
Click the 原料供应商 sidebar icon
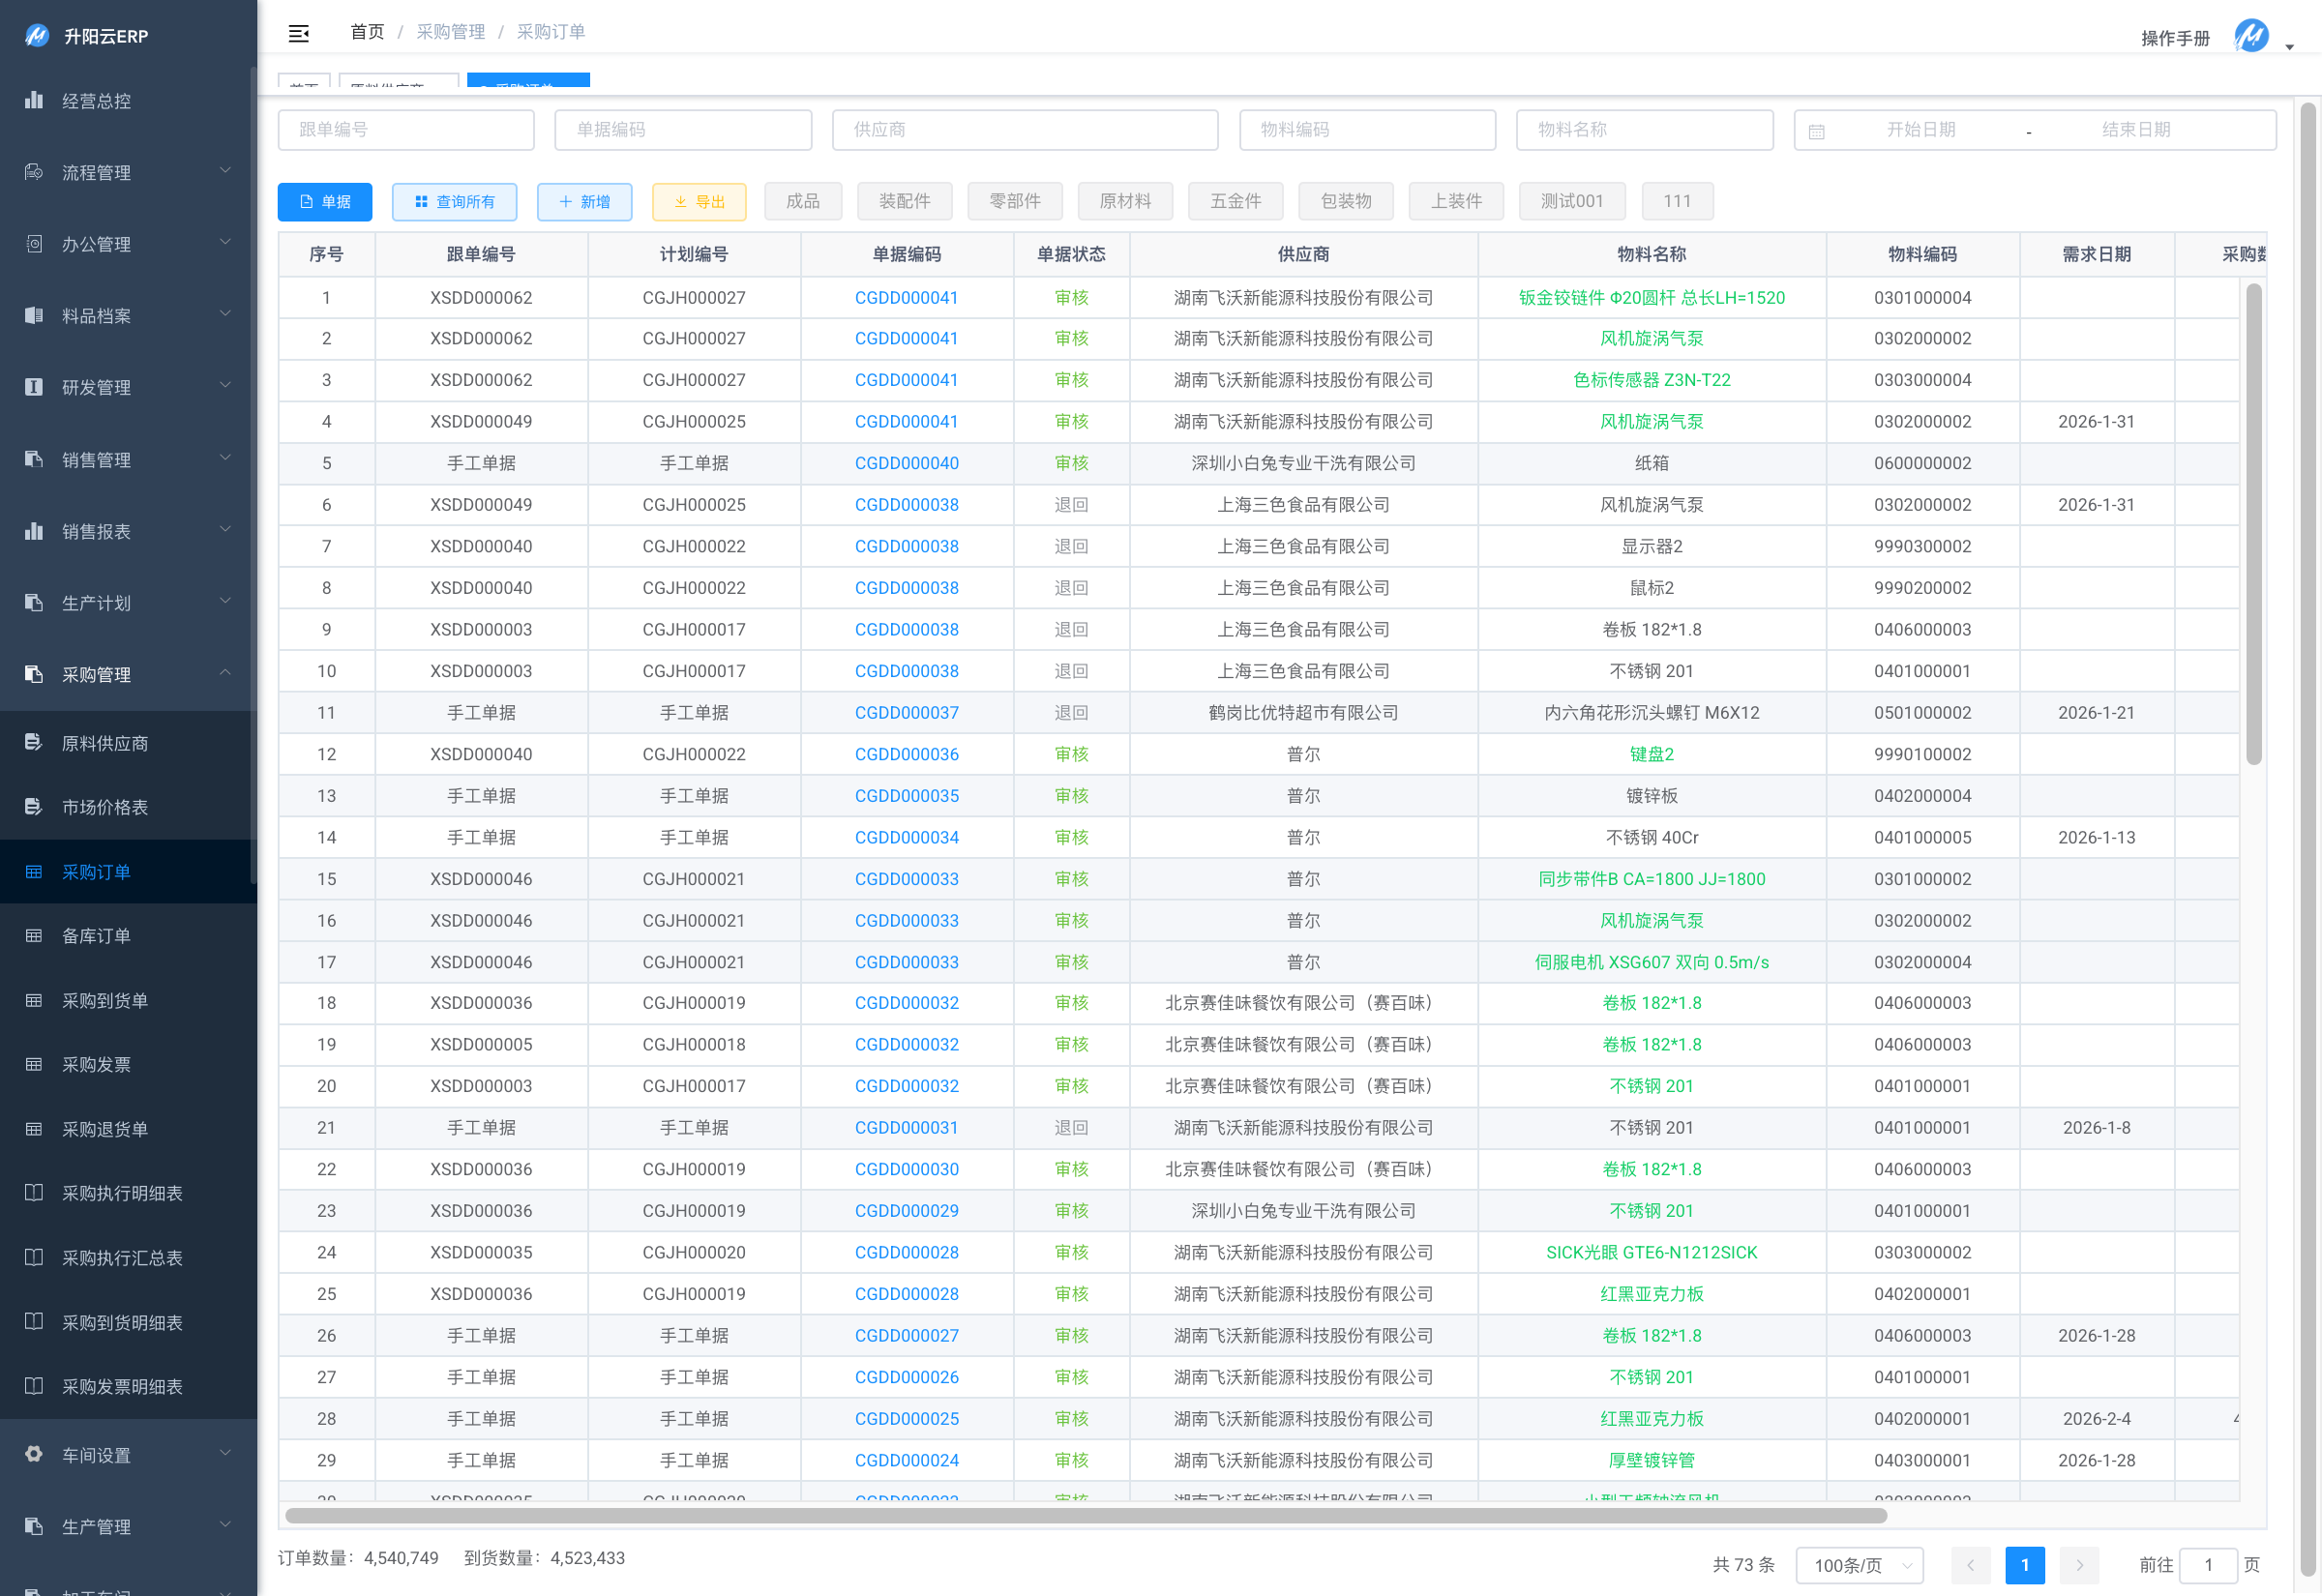pyautogui.click(x=34, y=742)
